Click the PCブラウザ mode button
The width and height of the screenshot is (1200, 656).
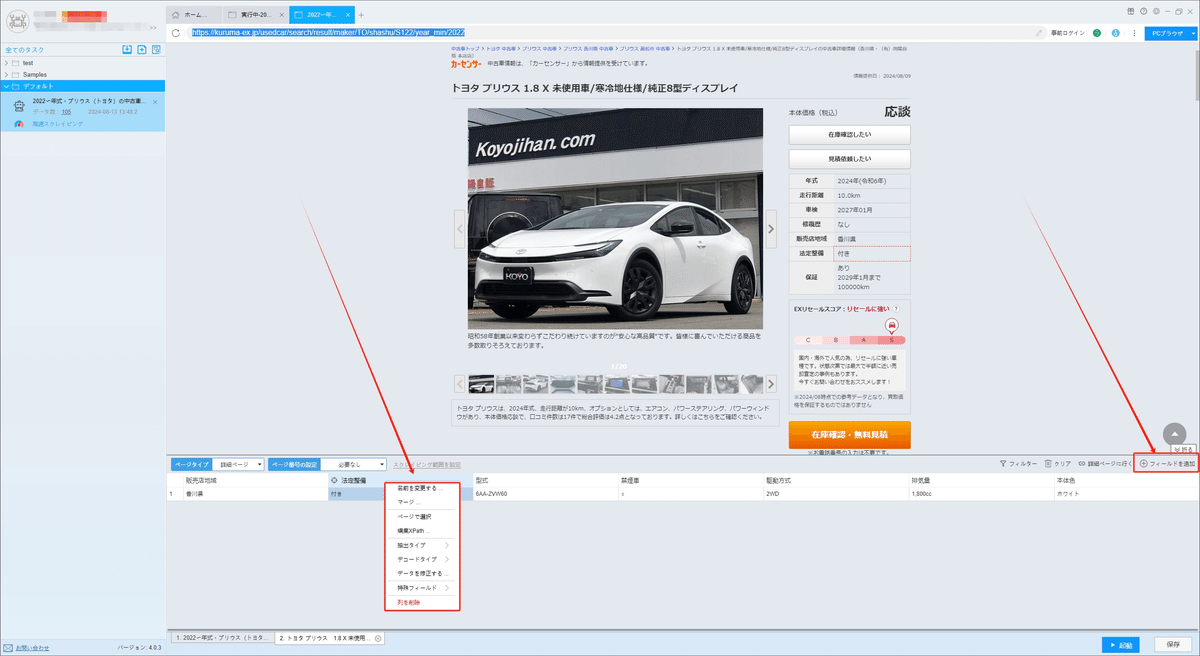pyautogui.click(x=1166, y=33)
